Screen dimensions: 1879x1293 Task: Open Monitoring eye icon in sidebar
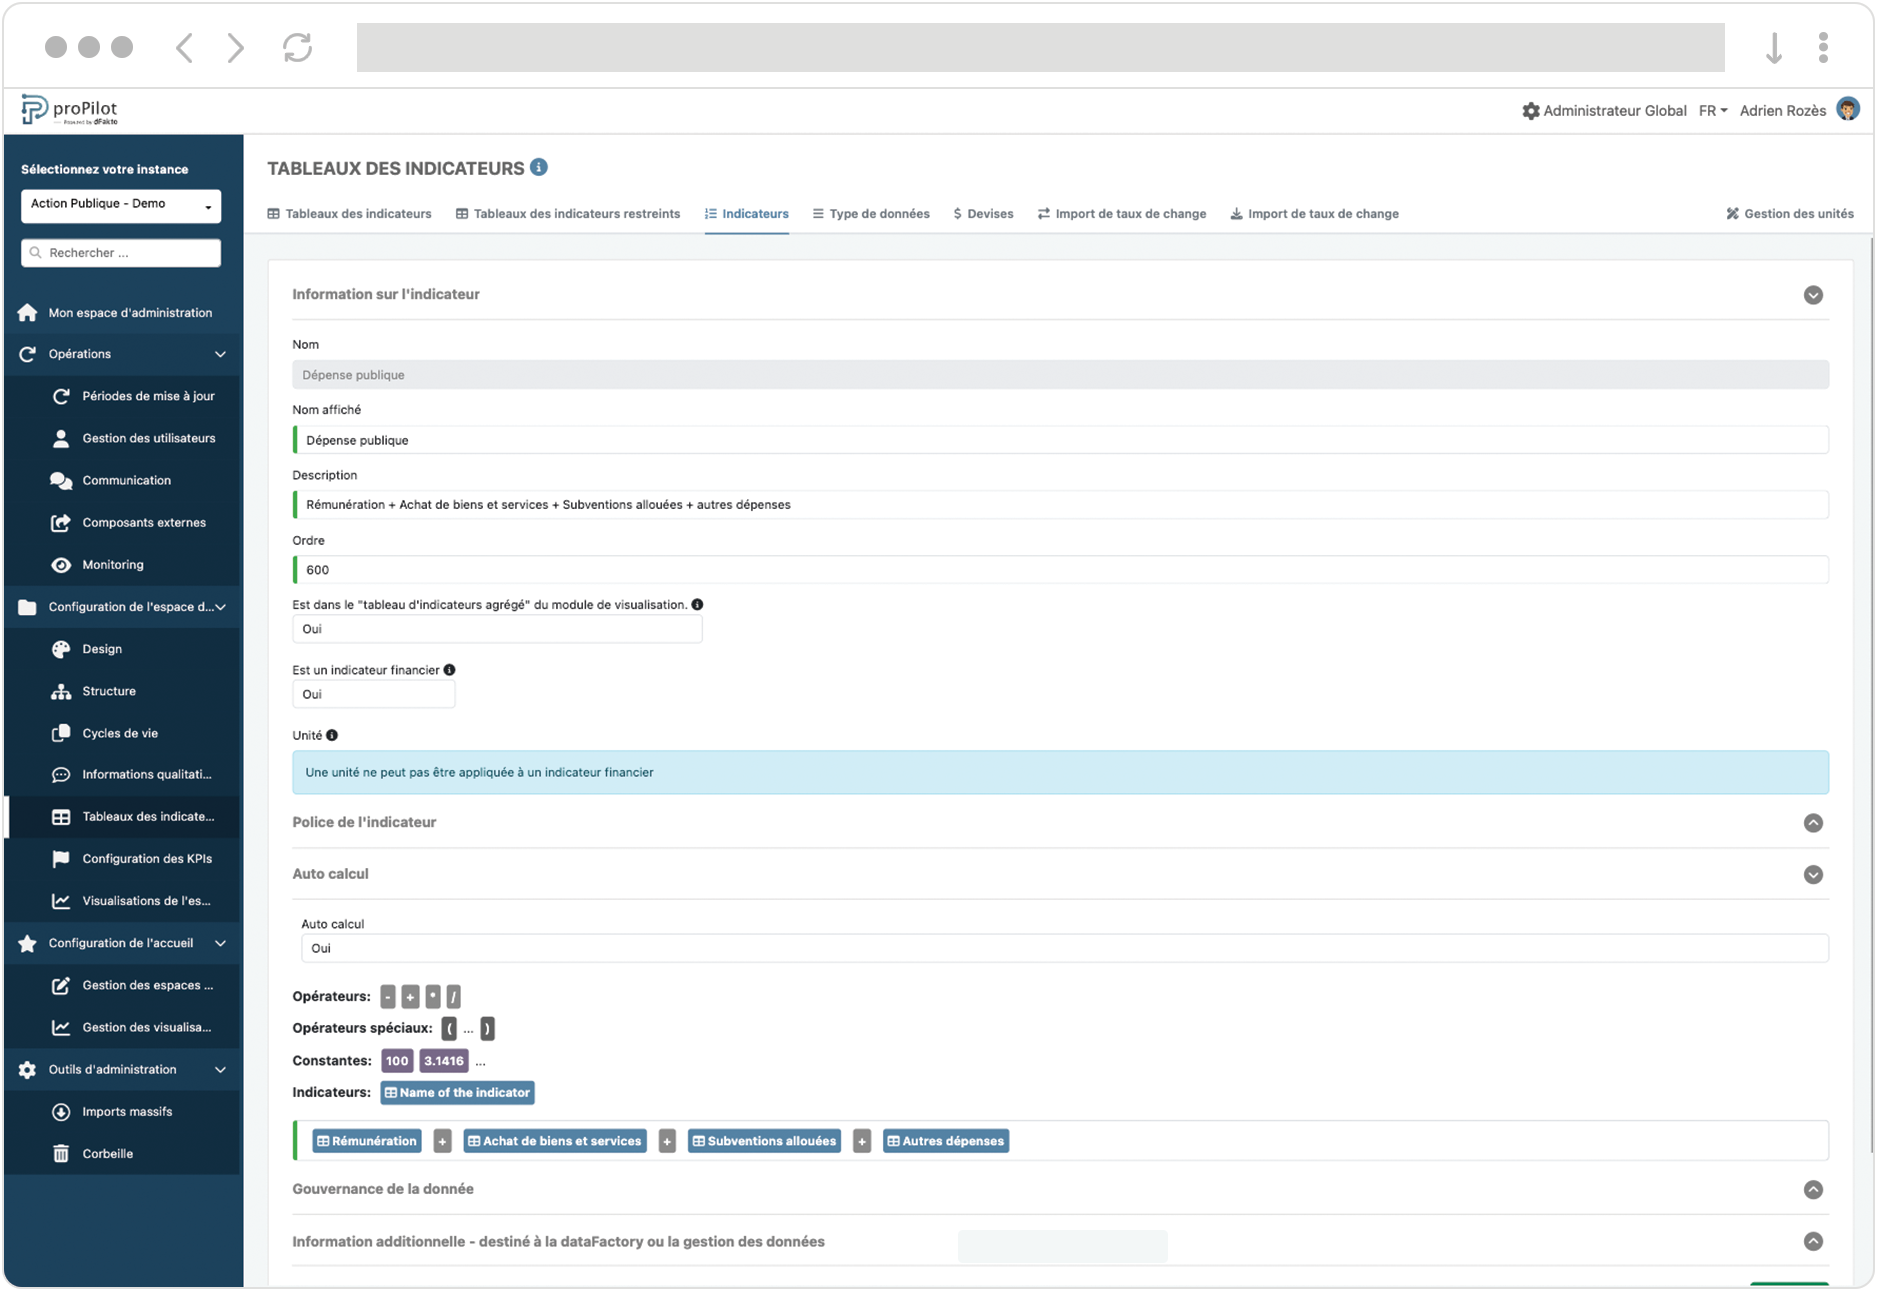[x=61, y=565]
